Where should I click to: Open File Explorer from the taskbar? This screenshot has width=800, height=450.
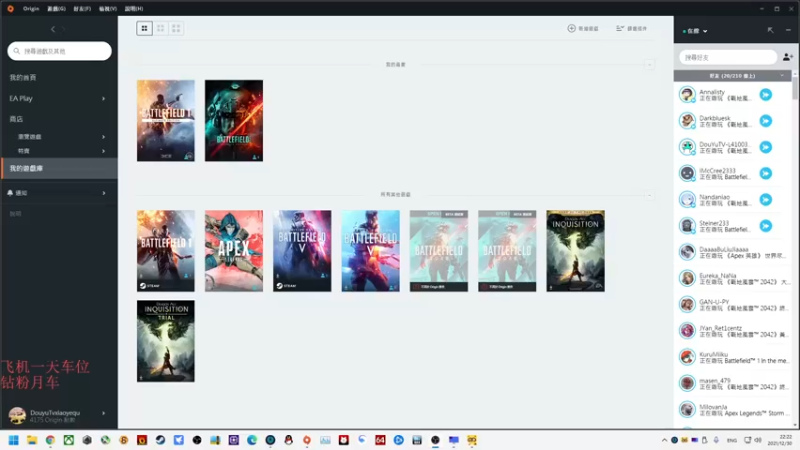coord(32,440)
